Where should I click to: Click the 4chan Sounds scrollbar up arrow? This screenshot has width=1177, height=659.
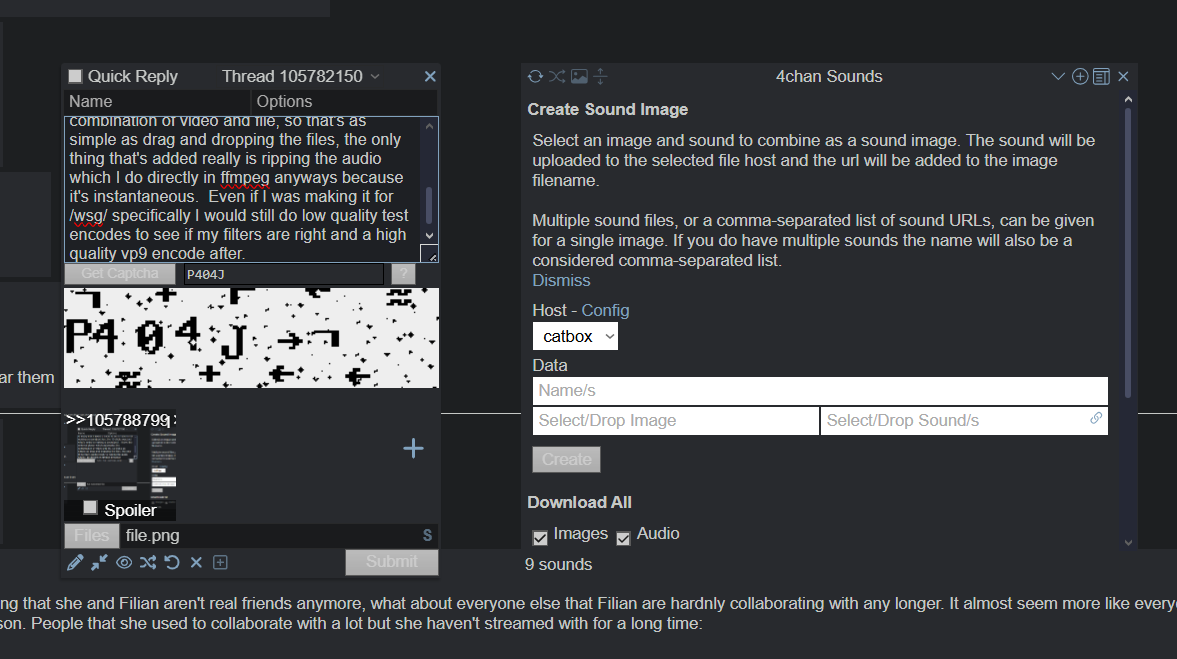point(1127,99)
